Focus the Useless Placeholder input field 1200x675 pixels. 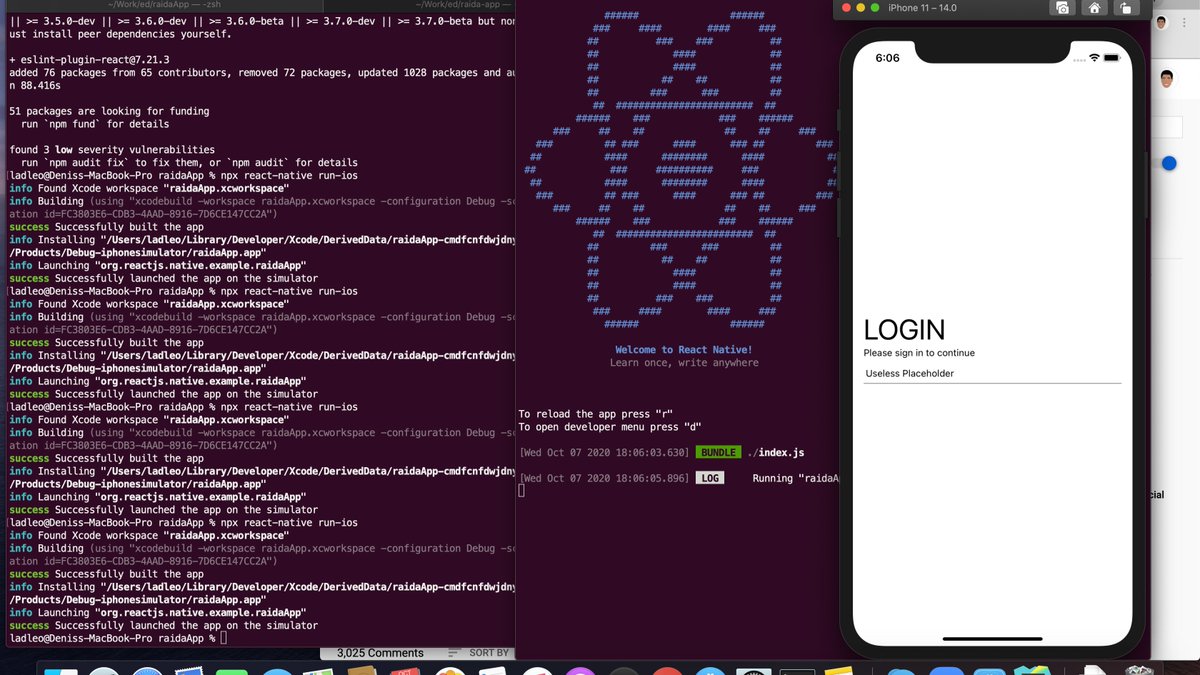pos(992,374)
